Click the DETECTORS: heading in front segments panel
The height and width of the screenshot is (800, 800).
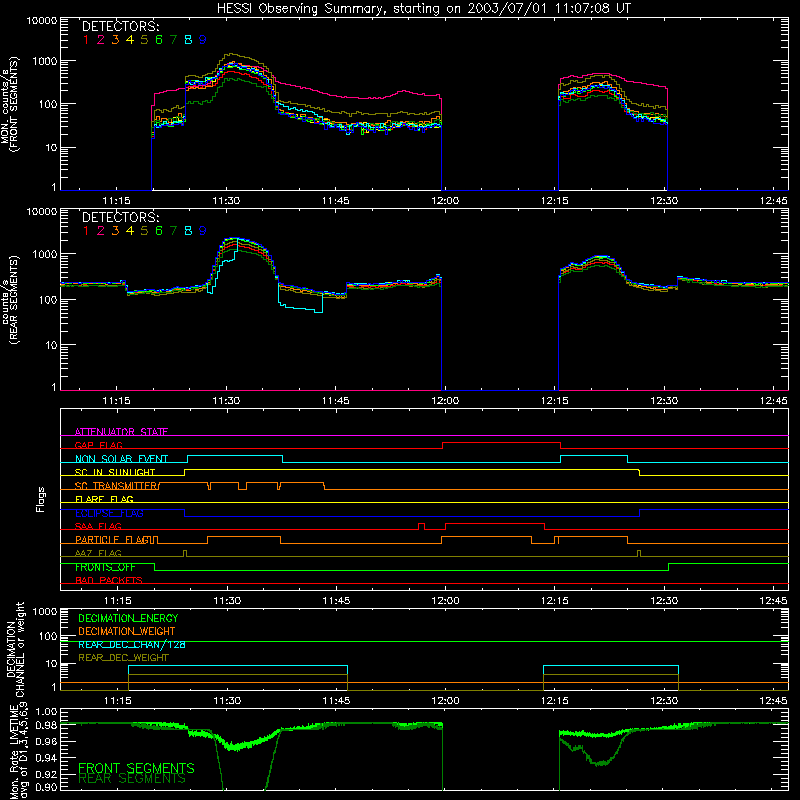(x=121, y=26)
